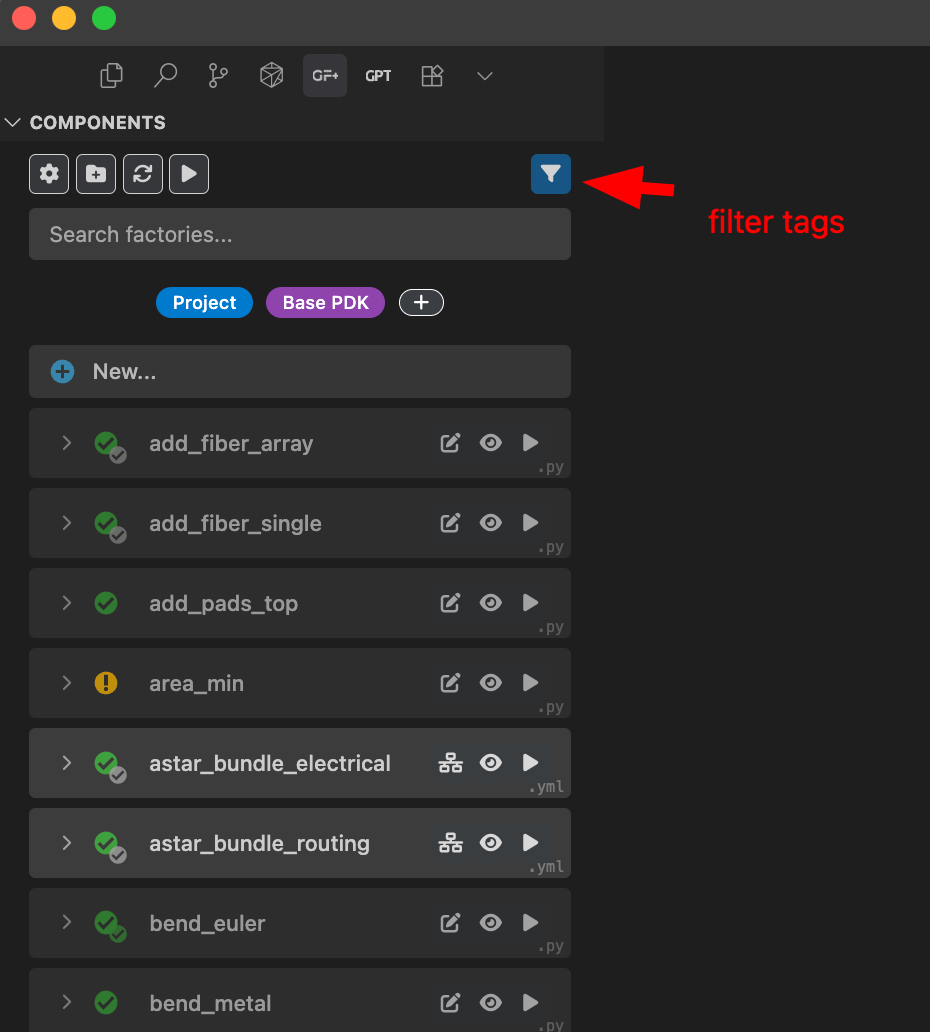Viewport: 930px width, 1032px height.
Task: Select the GF+ panel icon
Action: click(324, 75)
